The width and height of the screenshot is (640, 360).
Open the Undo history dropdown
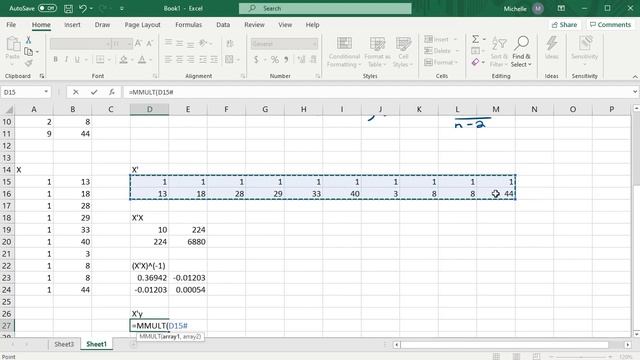pos(91,9)
